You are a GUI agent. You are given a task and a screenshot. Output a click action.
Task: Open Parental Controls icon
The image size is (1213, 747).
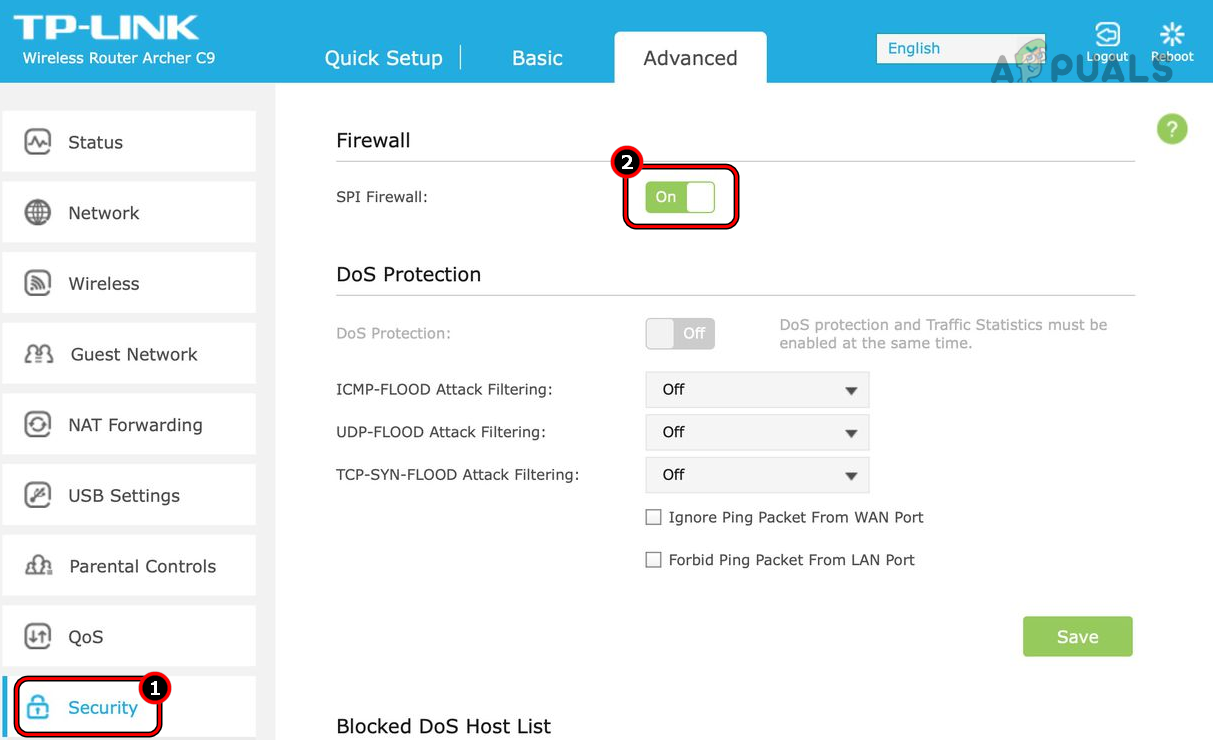[37, 565]
